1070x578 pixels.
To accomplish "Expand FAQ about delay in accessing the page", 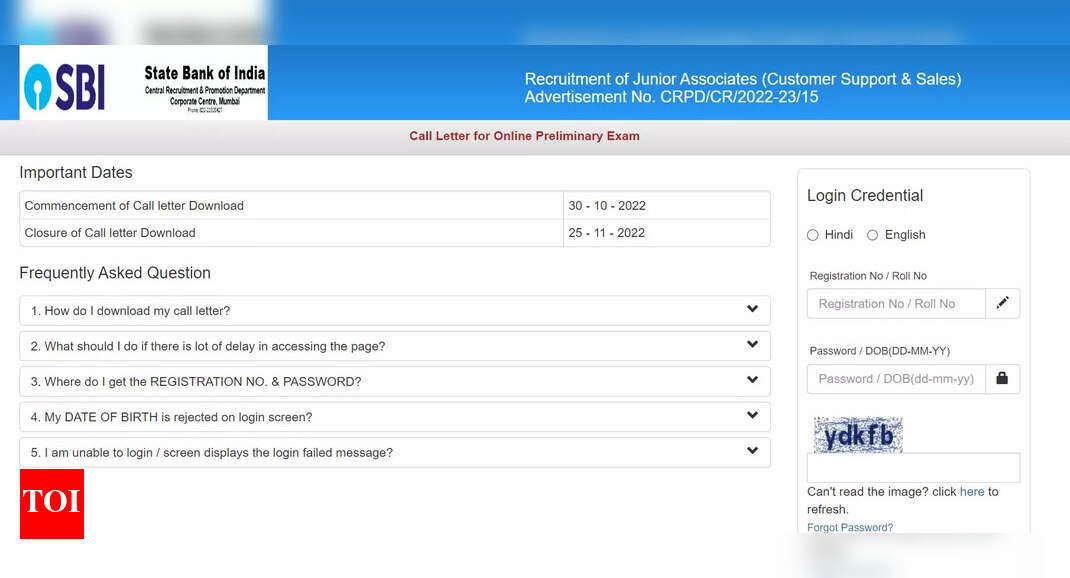I will [x=394, y=346].
